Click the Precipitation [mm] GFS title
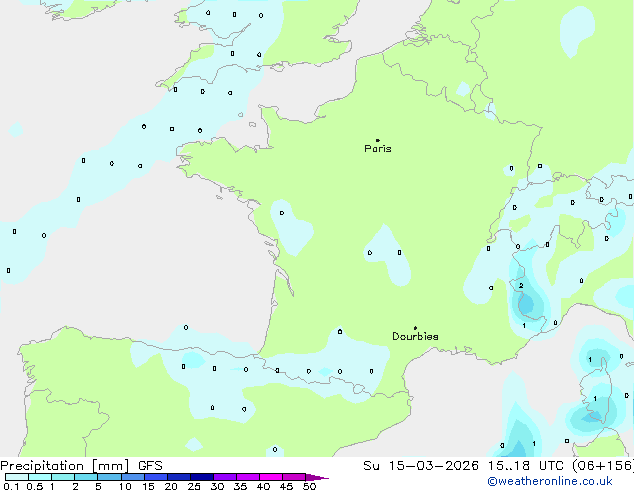This screenshot has height=490, width=634. (x=81, y=466)
